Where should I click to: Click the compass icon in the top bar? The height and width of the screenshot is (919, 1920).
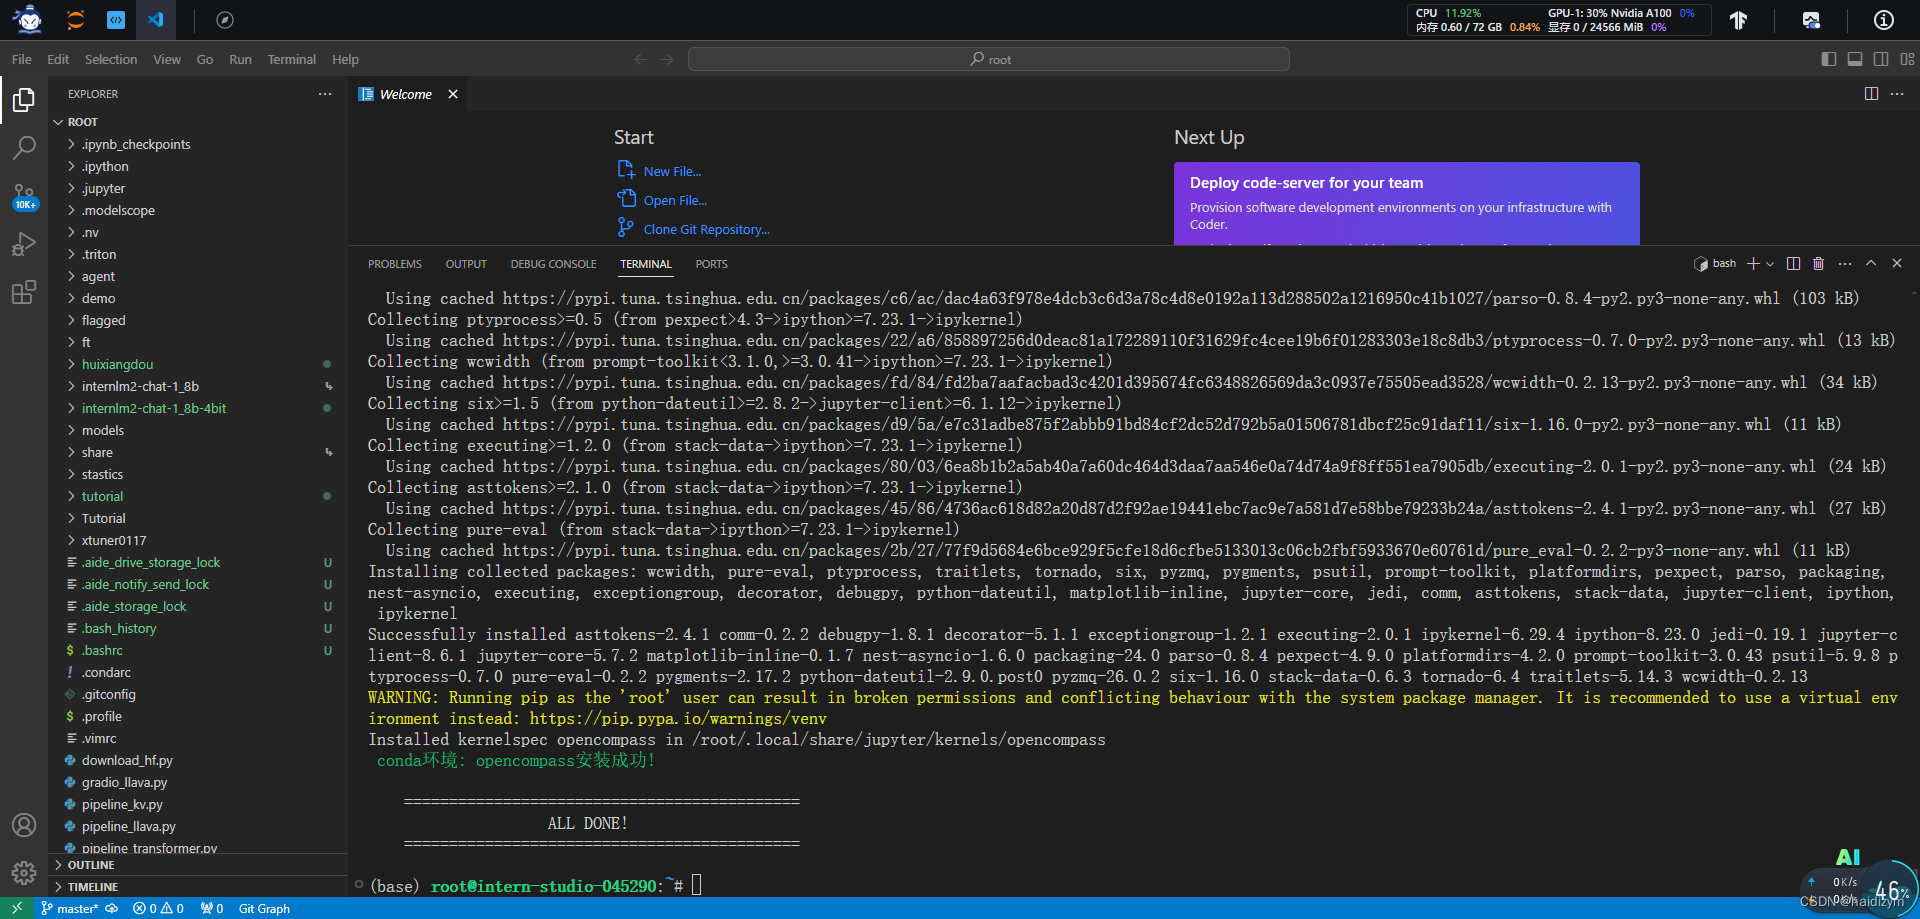coord(225,19)
